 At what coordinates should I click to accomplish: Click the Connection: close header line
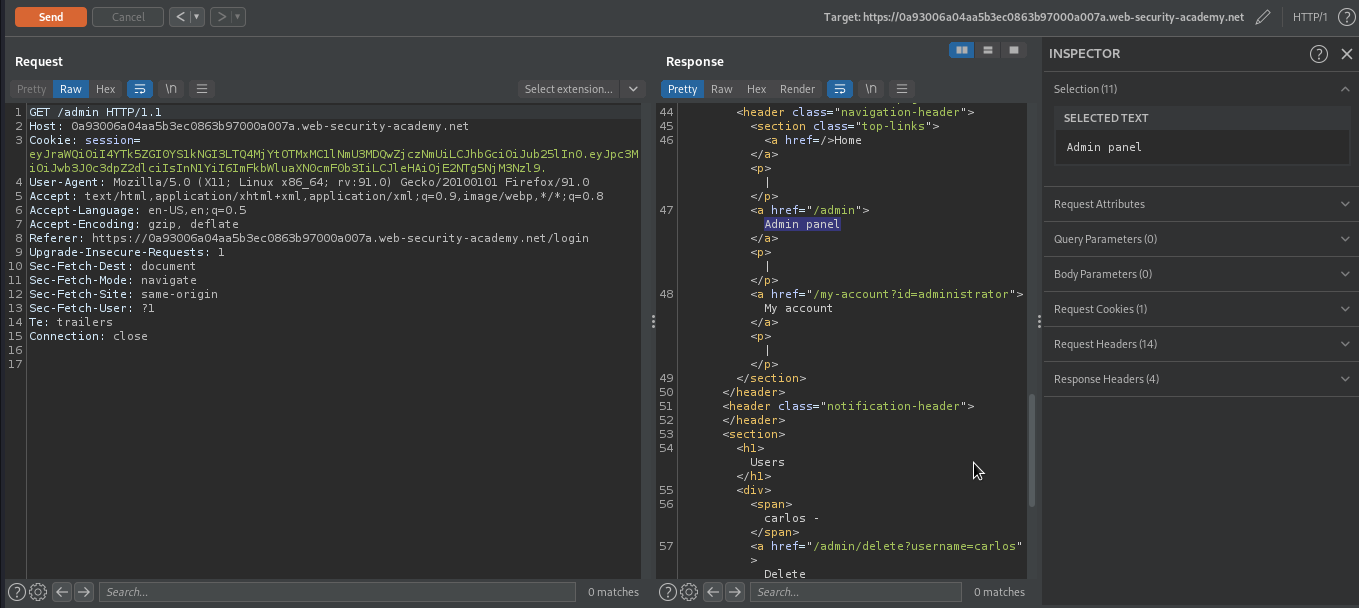pyautogui.click(x=88, y=336)
